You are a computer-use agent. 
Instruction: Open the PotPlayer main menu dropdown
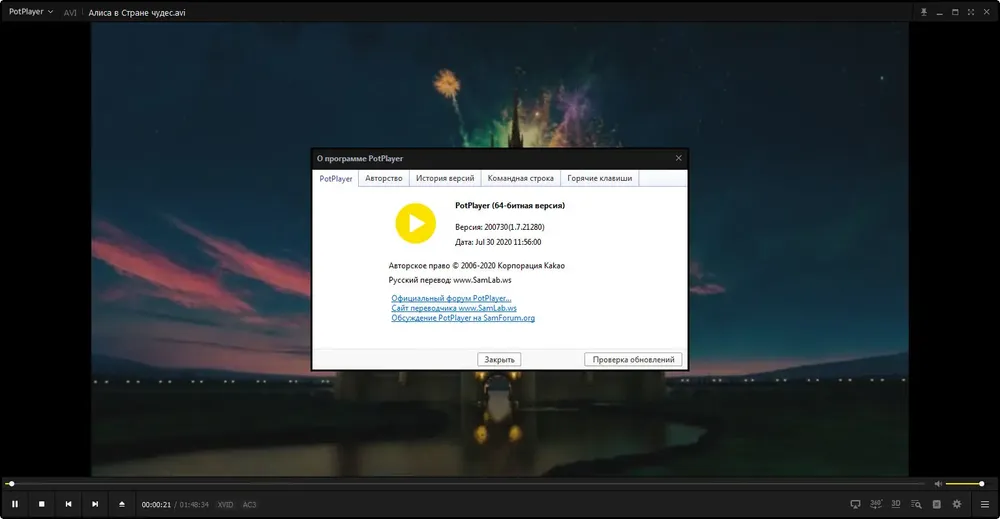(31, 12)
